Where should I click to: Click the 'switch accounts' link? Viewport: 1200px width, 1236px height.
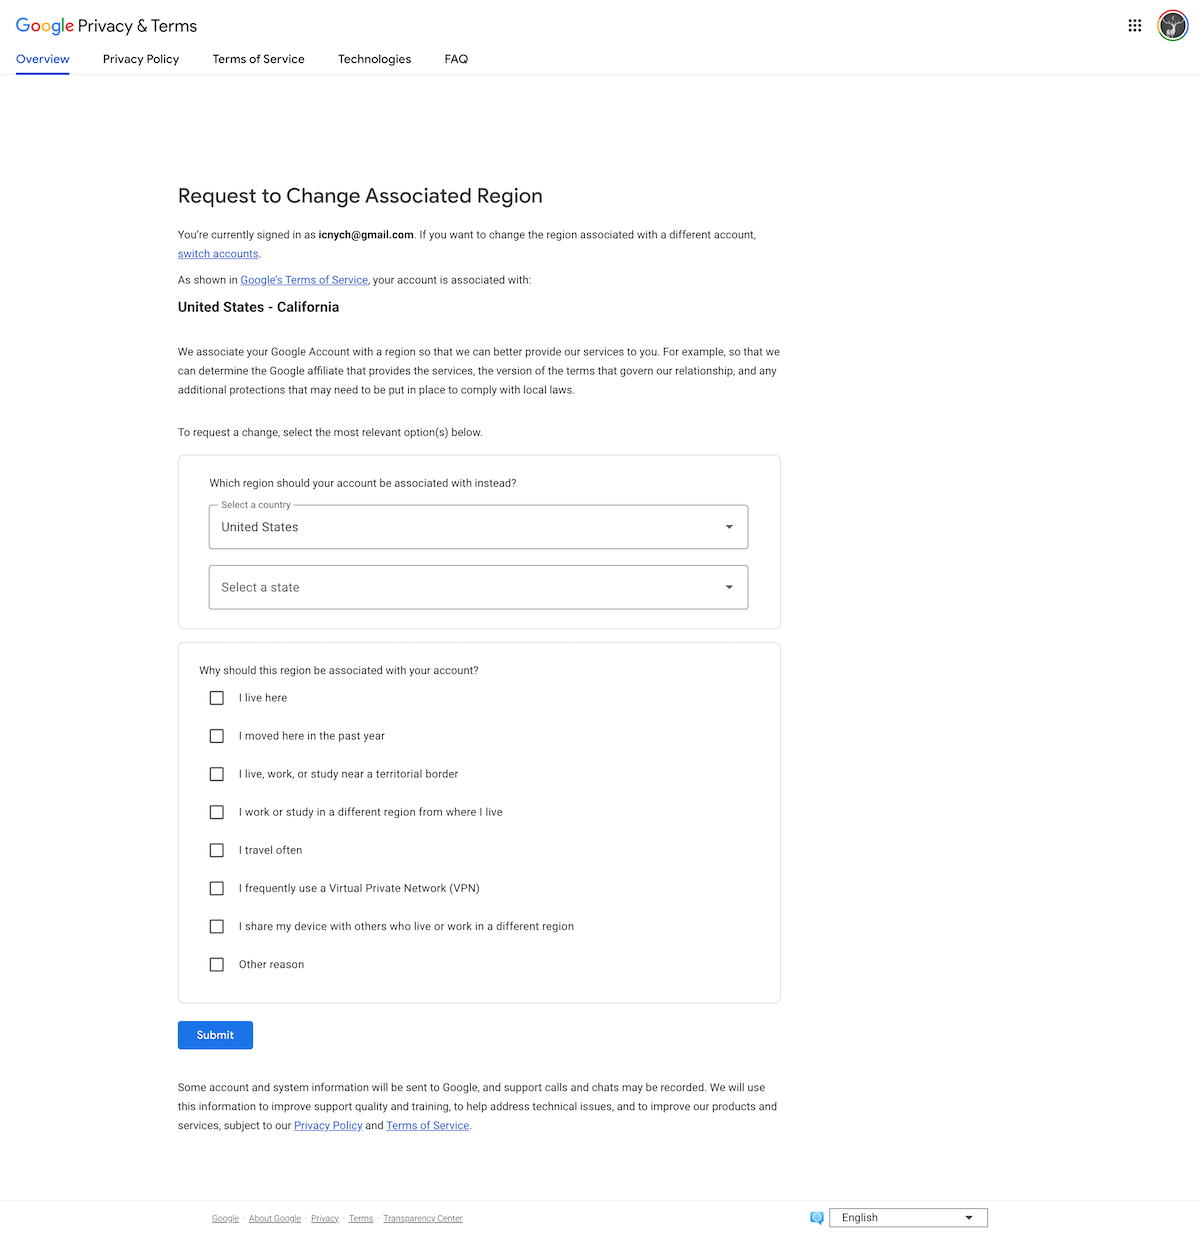217,253
